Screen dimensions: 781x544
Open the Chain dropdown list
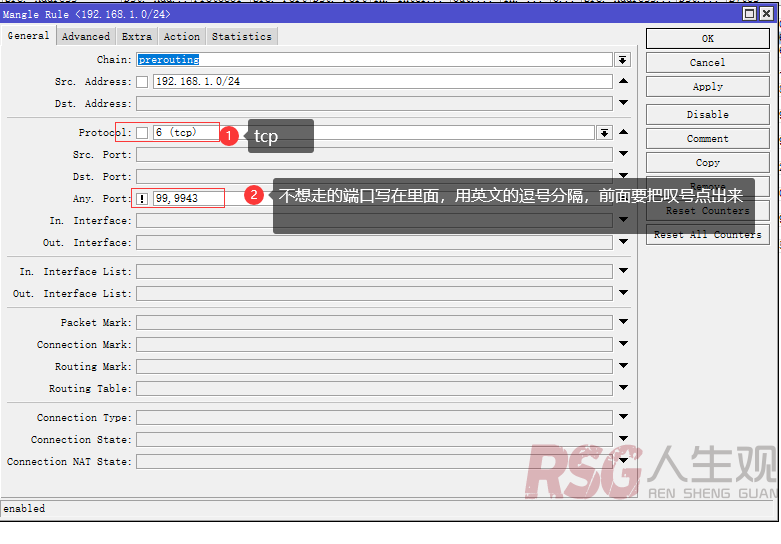(622, 60)
